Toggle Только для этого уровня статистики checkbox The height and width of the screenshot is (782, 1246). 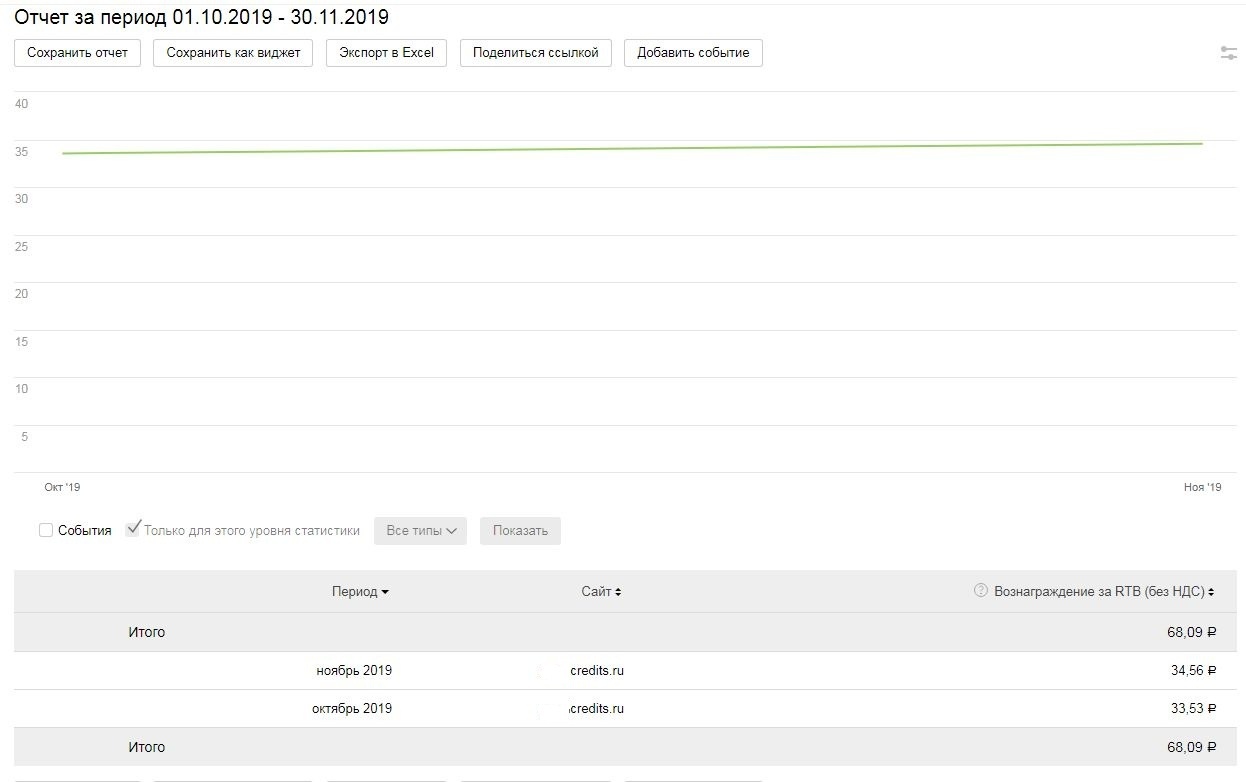point(133,530)
